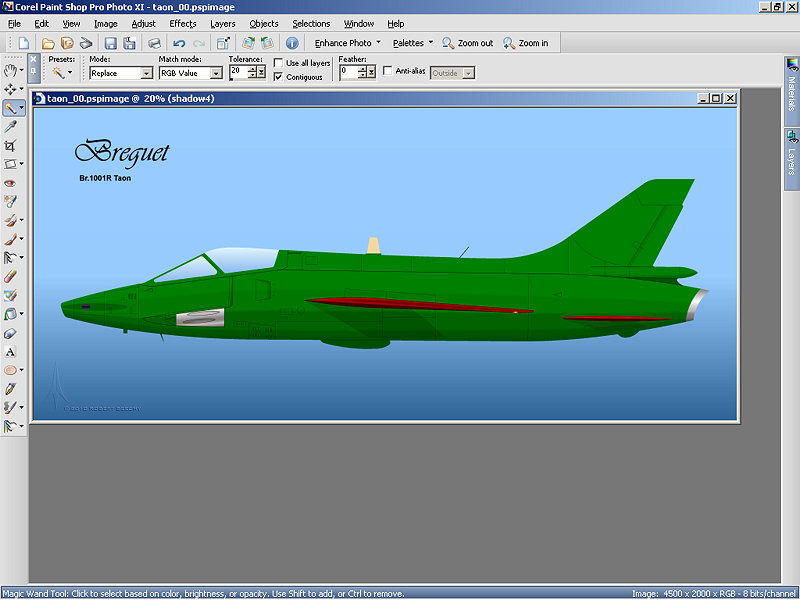
Task: Open the Feather pop-up slider arrow
Action: click(x=372, y=73)
